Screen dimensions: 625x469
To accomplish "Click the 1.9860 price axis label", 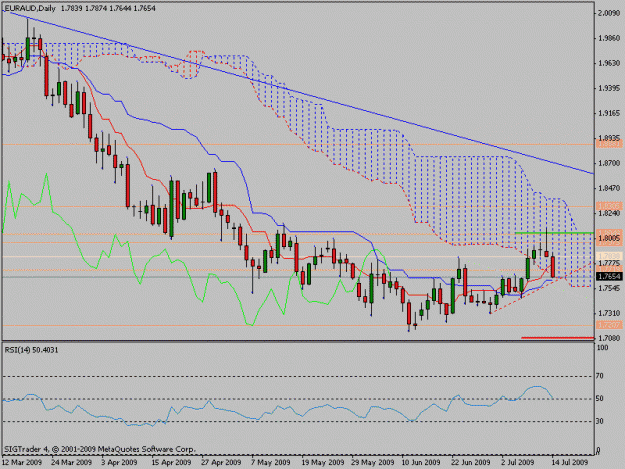I will click(609, 38).
